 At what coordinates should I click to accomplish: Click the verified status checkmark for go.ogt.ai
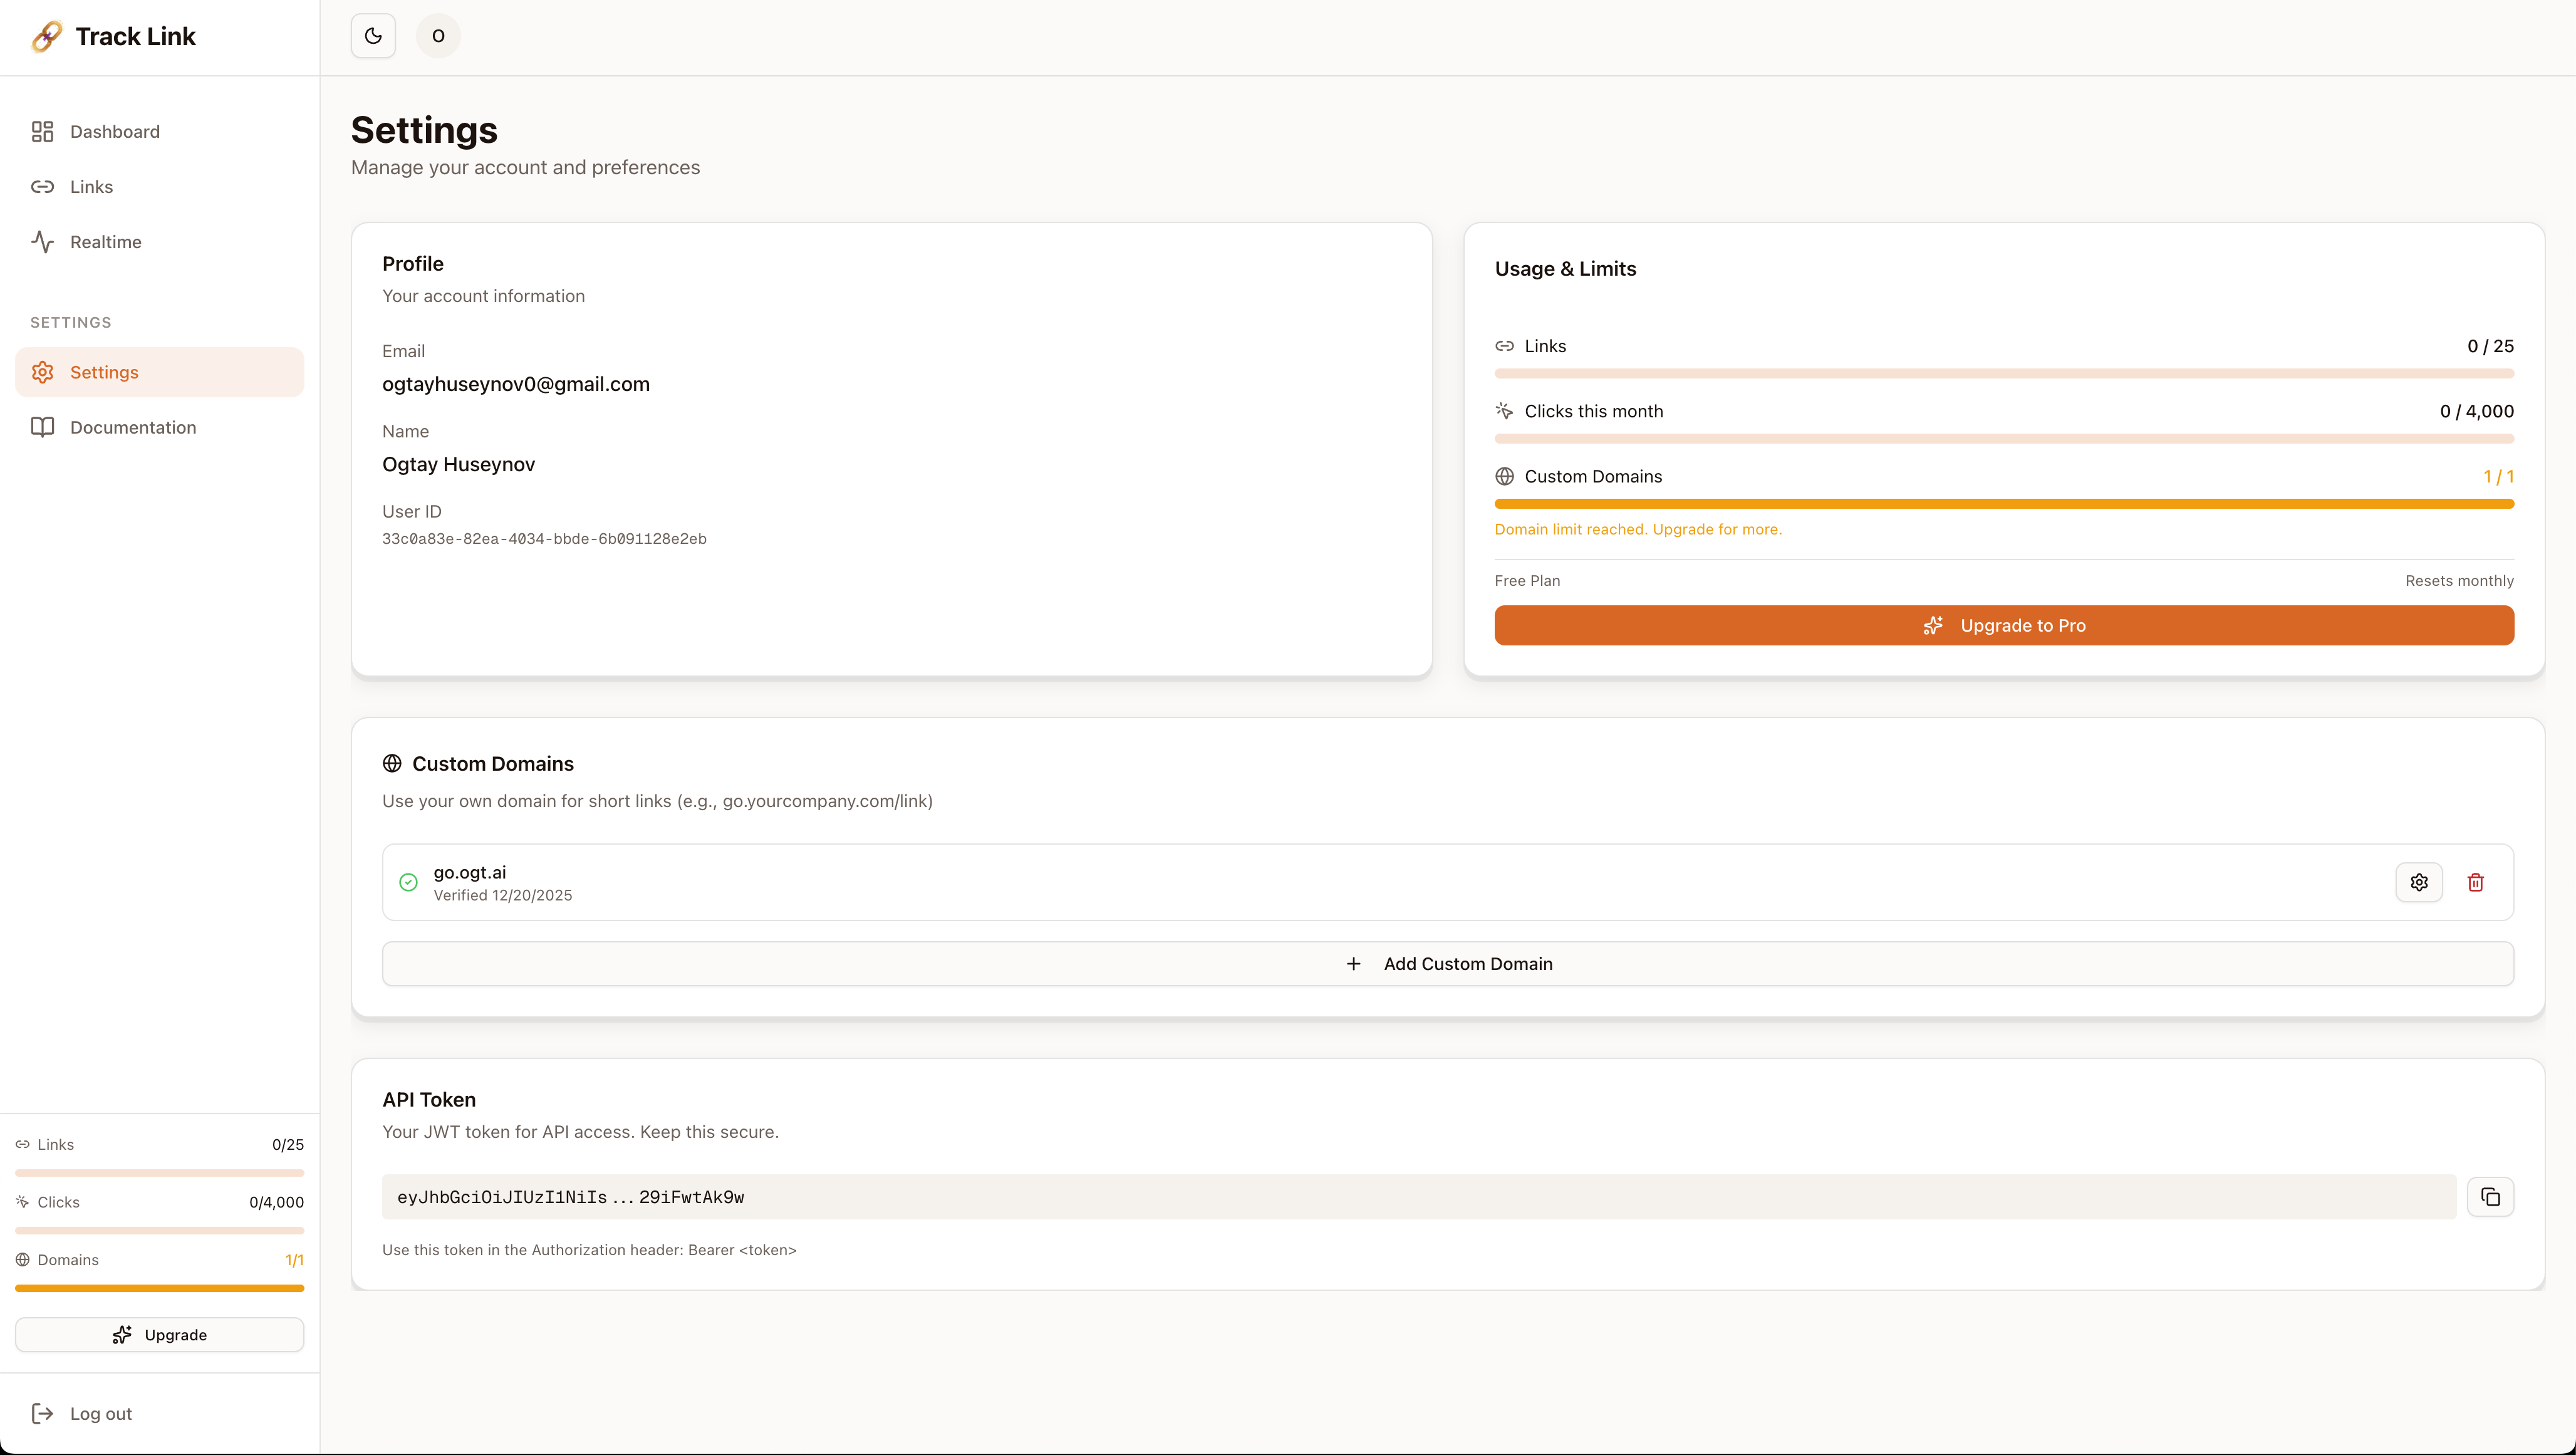407,882
